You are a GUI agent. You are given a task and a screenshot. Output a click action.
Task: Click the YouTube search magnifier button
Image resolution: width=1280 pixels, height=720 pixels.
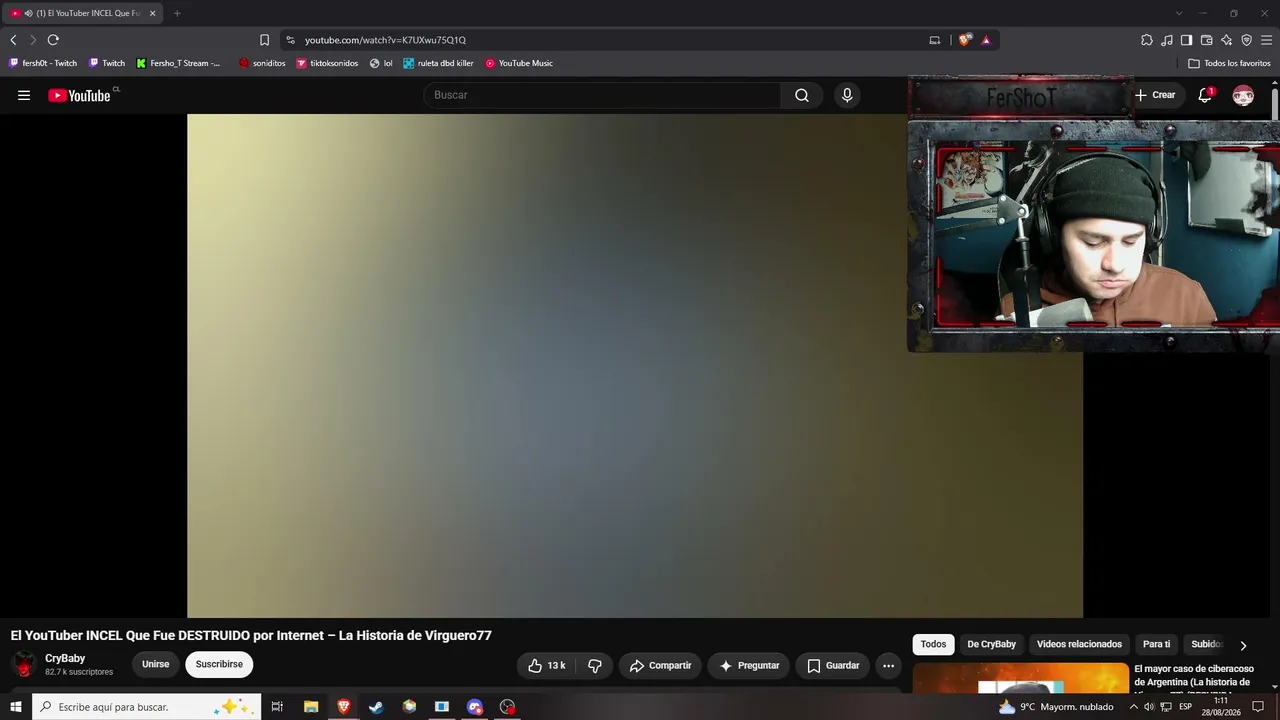[x=802, y=95]
